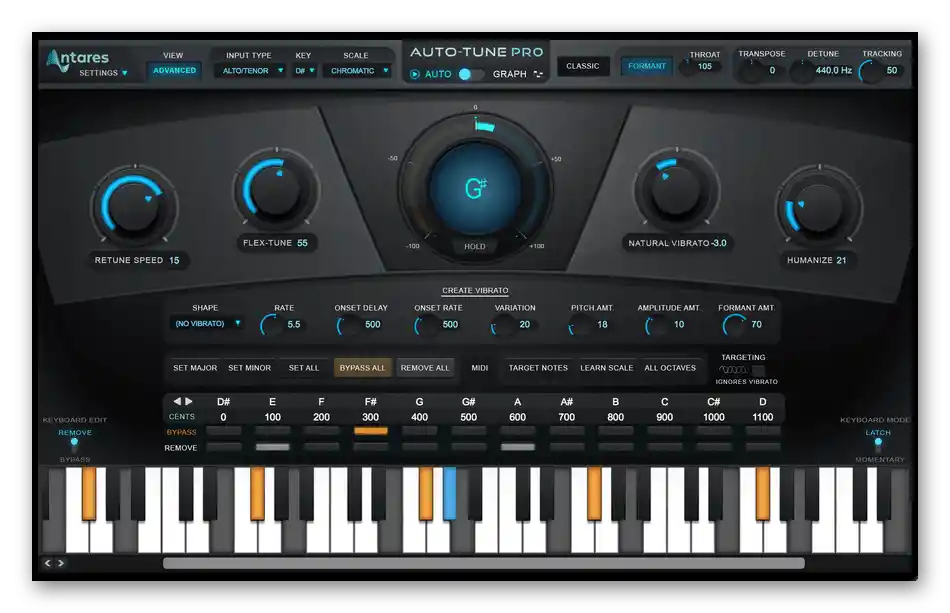This screenshot has width=950, height=613.
Task: Toggle Keyboard Edit Remove/Bypass switch
Action: pos(75,446)
